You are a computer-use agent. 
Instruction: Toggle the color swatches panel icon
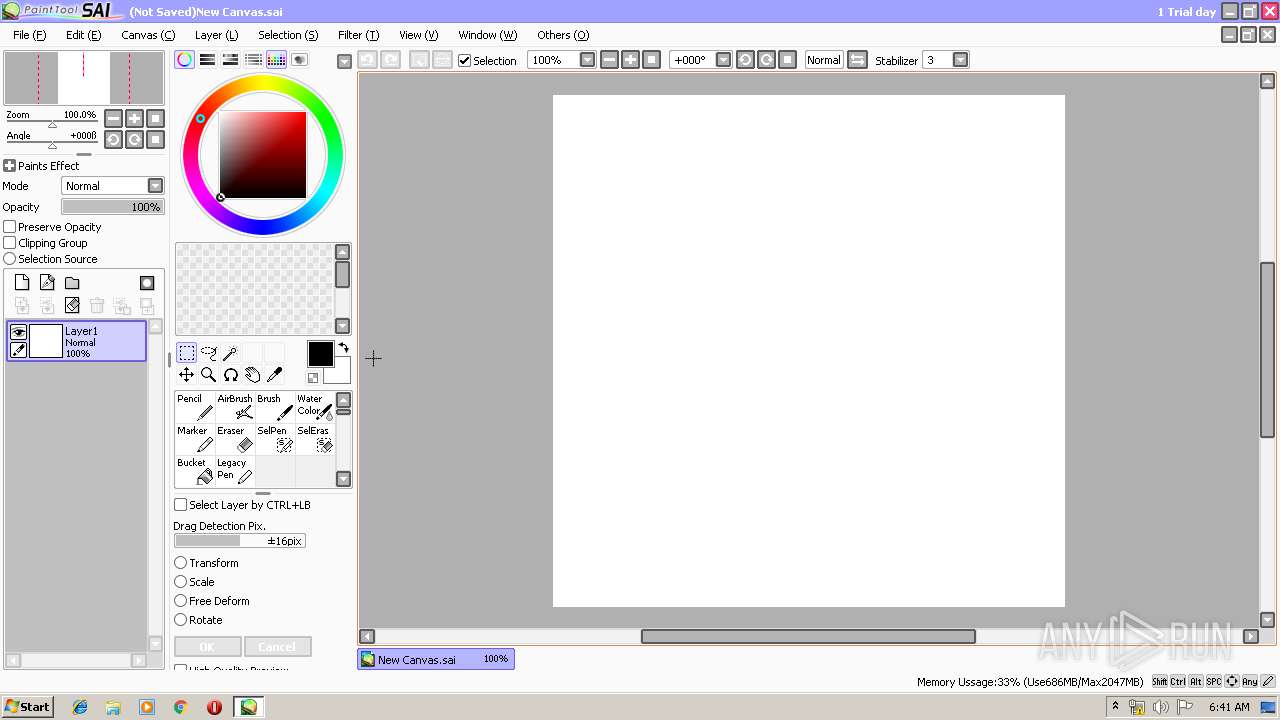pyautogui.click(x=276, y=60)
